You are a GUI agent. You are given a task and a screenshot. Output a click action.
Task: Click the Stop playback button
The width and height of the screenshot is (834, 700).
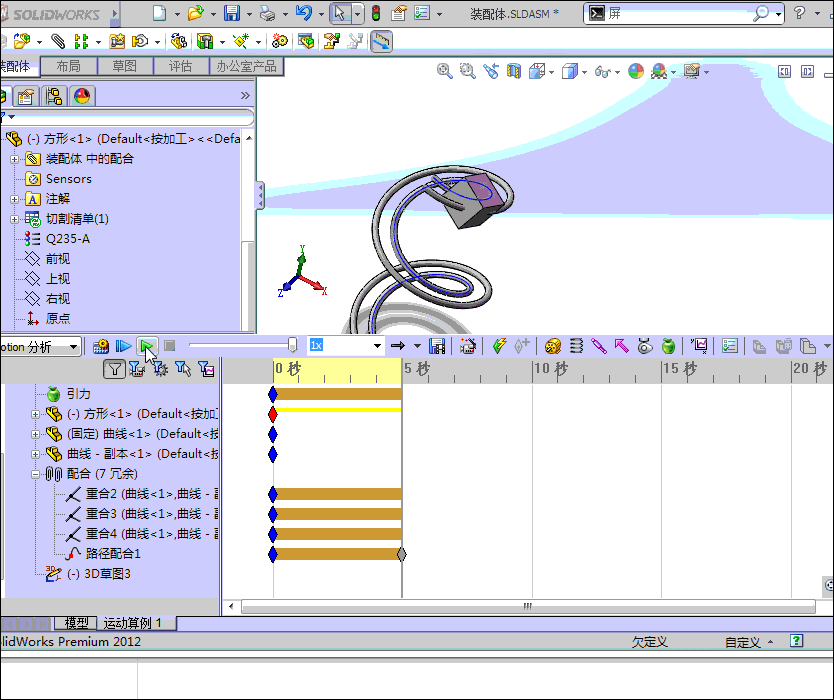170,346
